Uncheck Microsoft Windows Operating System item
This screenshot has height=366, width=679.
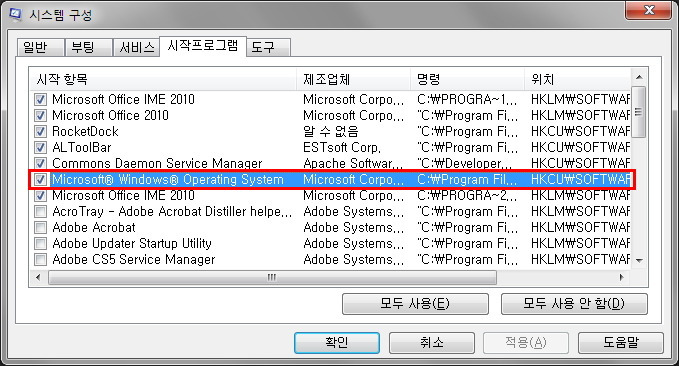40,179
